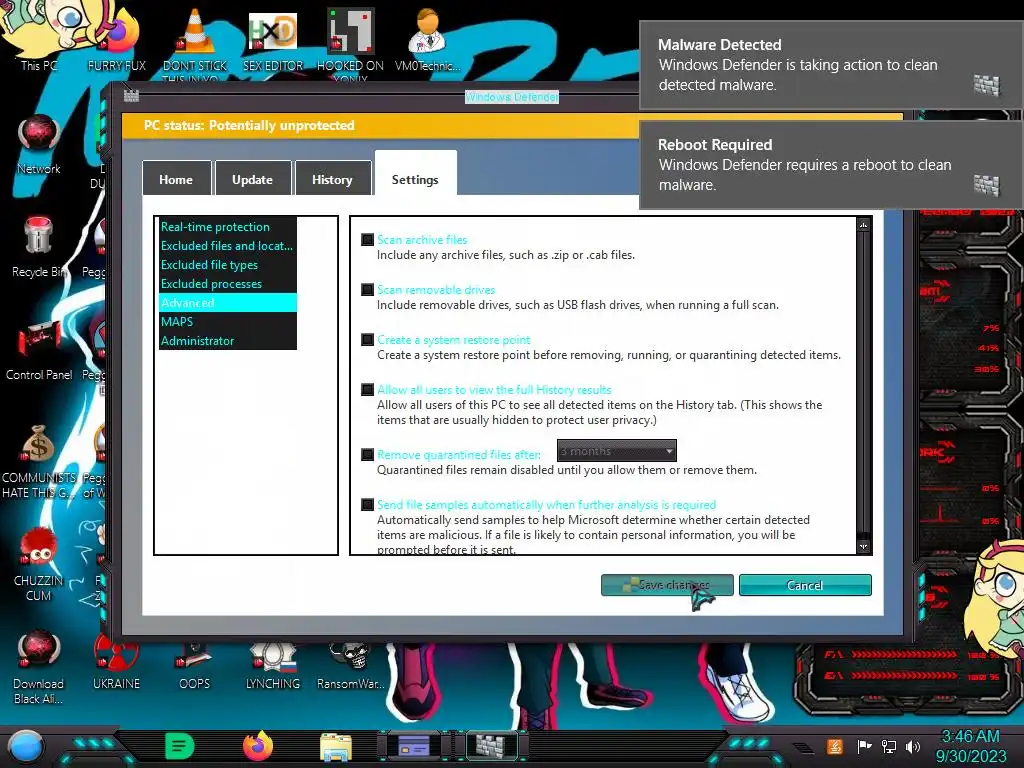Open the Network desktop icon
The image size is (1024, 768).
click(39, 144)
